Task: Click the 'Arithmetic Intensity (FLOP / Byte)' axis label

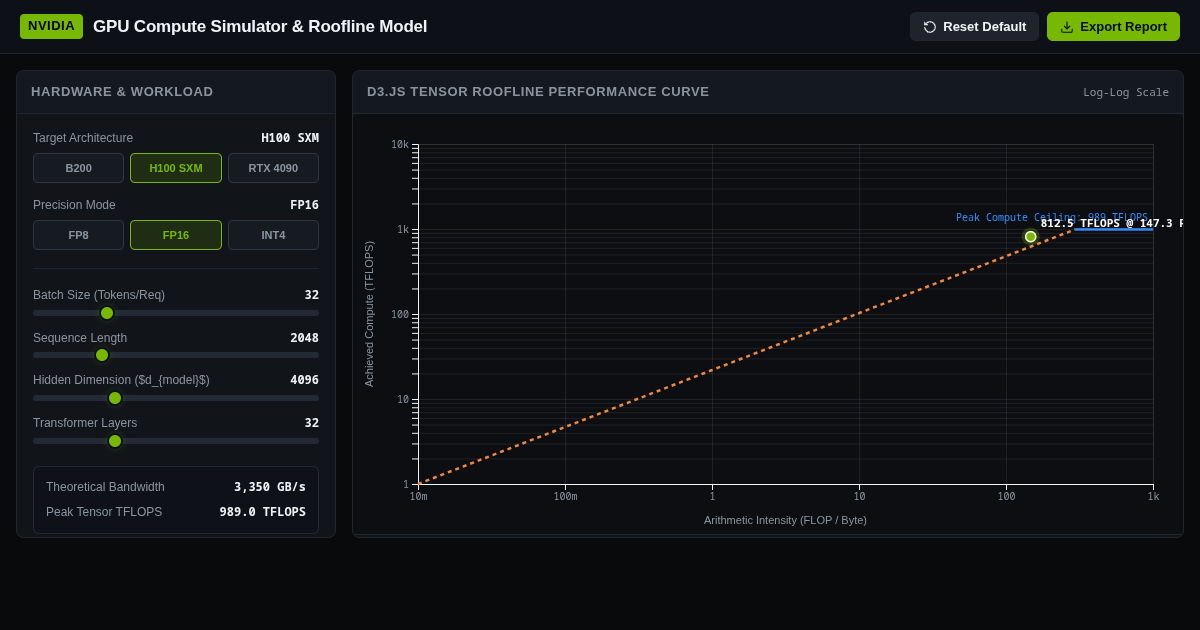Action: coord(785,520)
